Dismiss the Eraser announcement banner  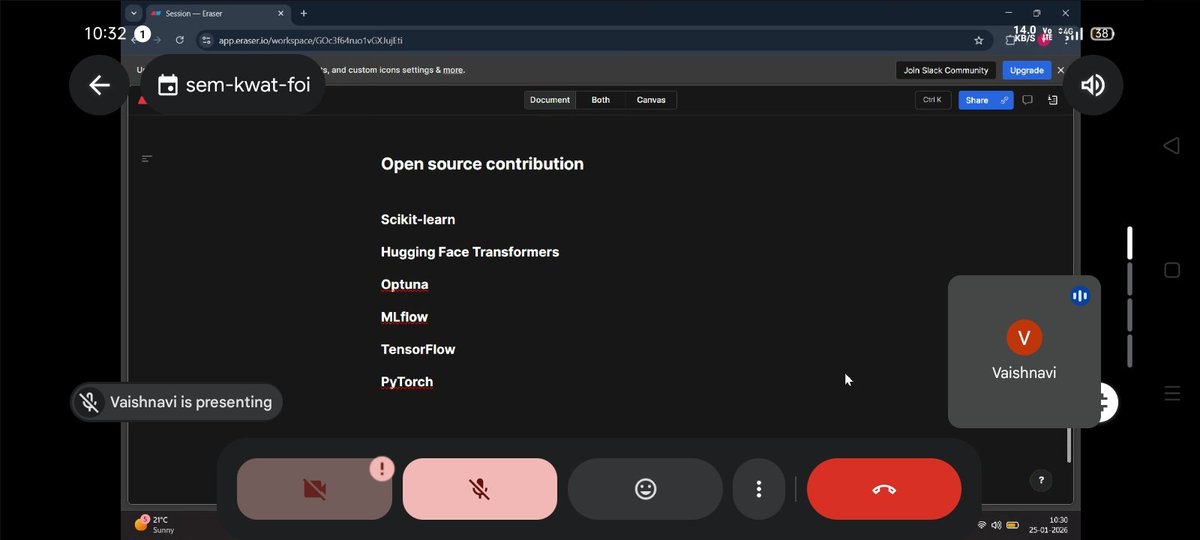[x=1061, y=70]
